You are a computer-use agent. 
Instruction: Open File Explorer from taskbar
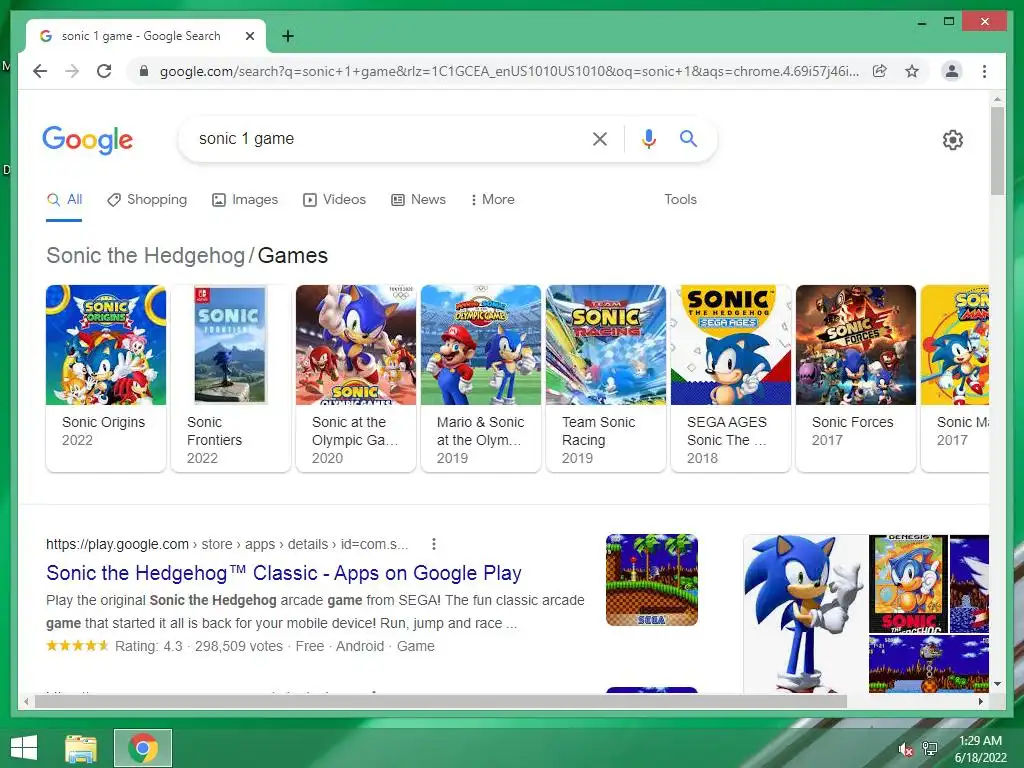tap(81, 748)
